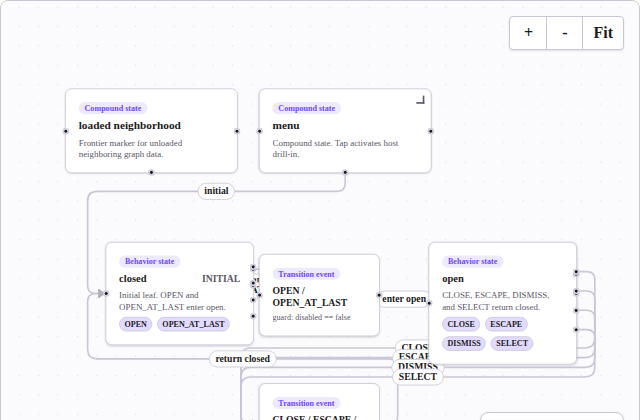Image resolution: width=640 pixels, height=420 pixels.
Task: Zoom in with the plus button
Action: pyautogui.click(x=528, y=33)
